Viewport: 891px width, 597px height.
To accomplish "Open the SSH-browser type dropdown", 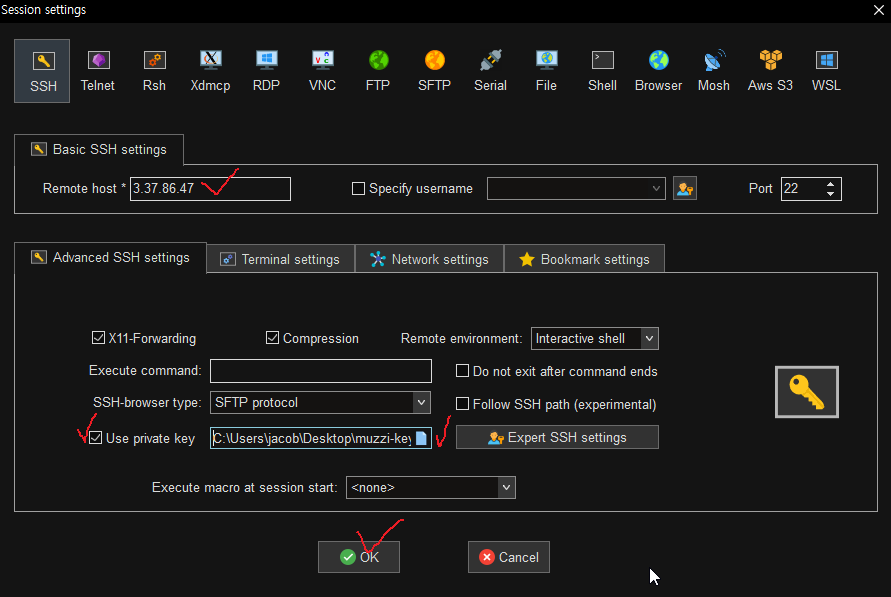I will 421,403.
